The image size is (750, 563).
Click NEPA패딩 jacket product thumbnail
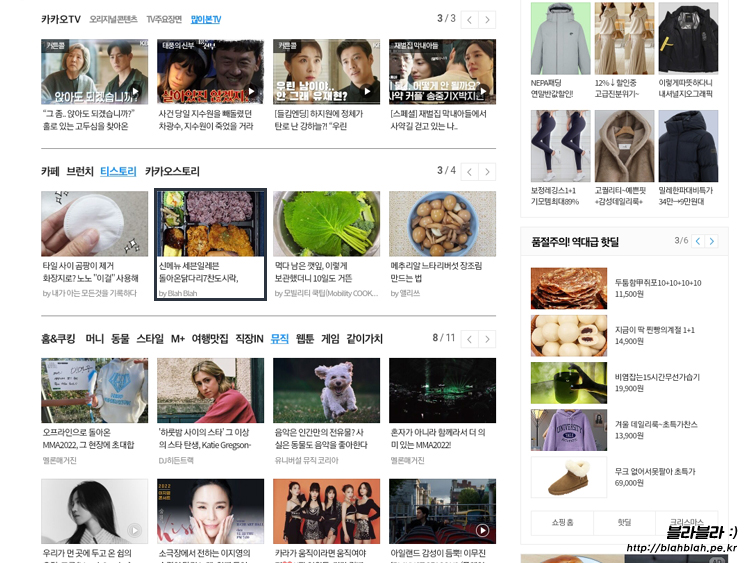point(561,38)
